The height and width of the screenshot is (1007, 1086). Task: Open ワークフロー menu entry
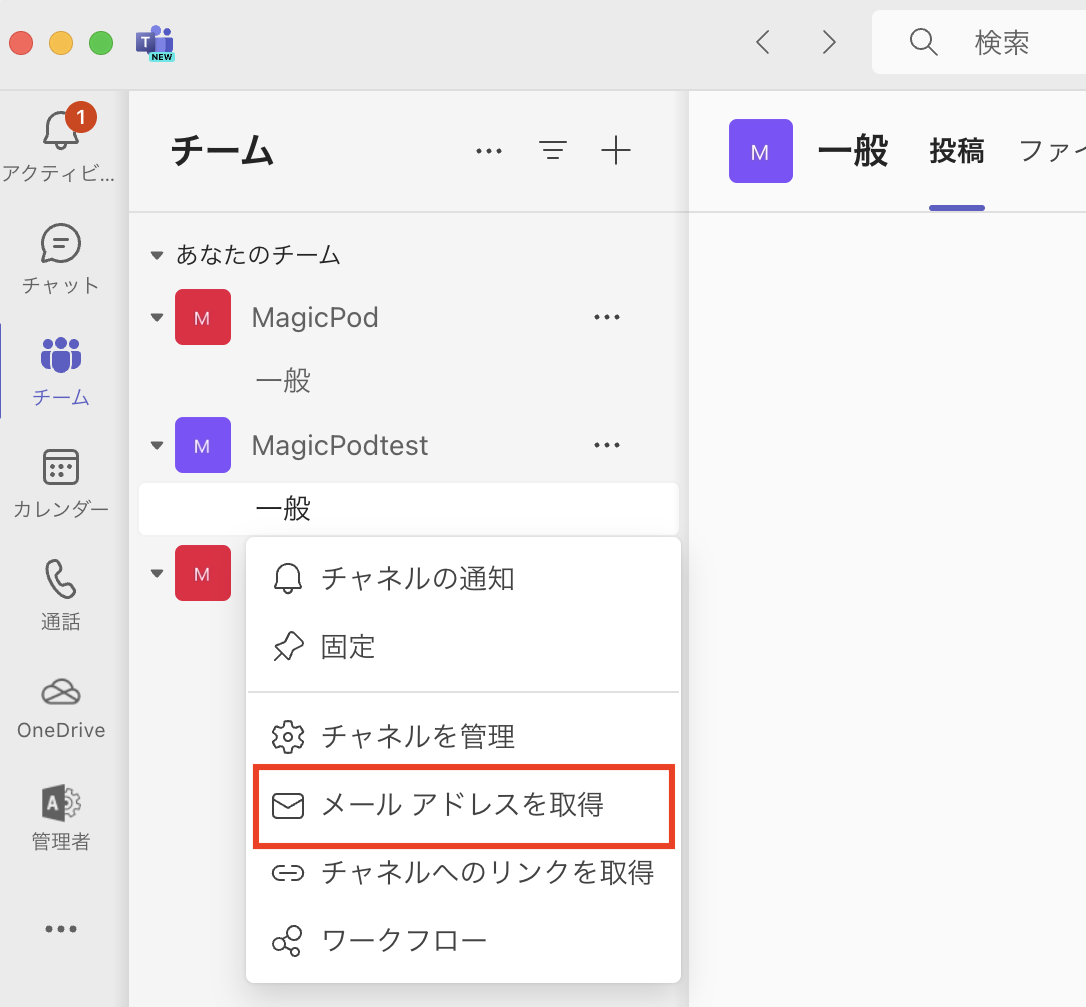[x=463, y=941]
